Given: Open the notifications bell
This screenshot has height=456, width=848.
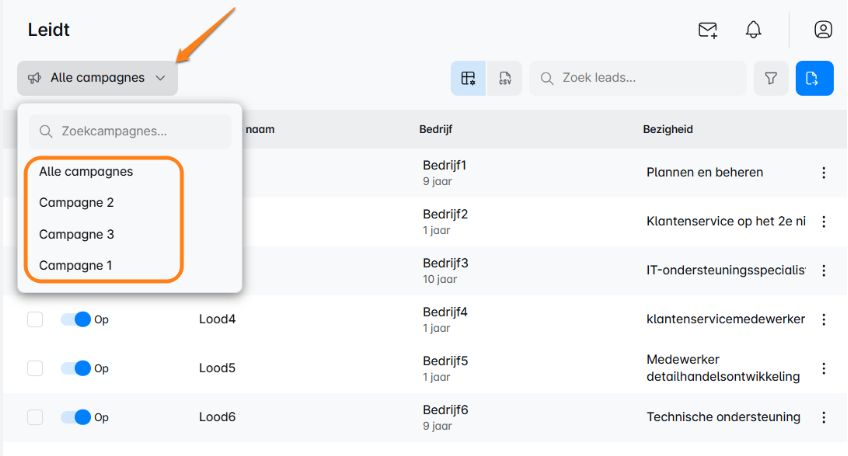Looking at the screenshot, I should [754, 30].
